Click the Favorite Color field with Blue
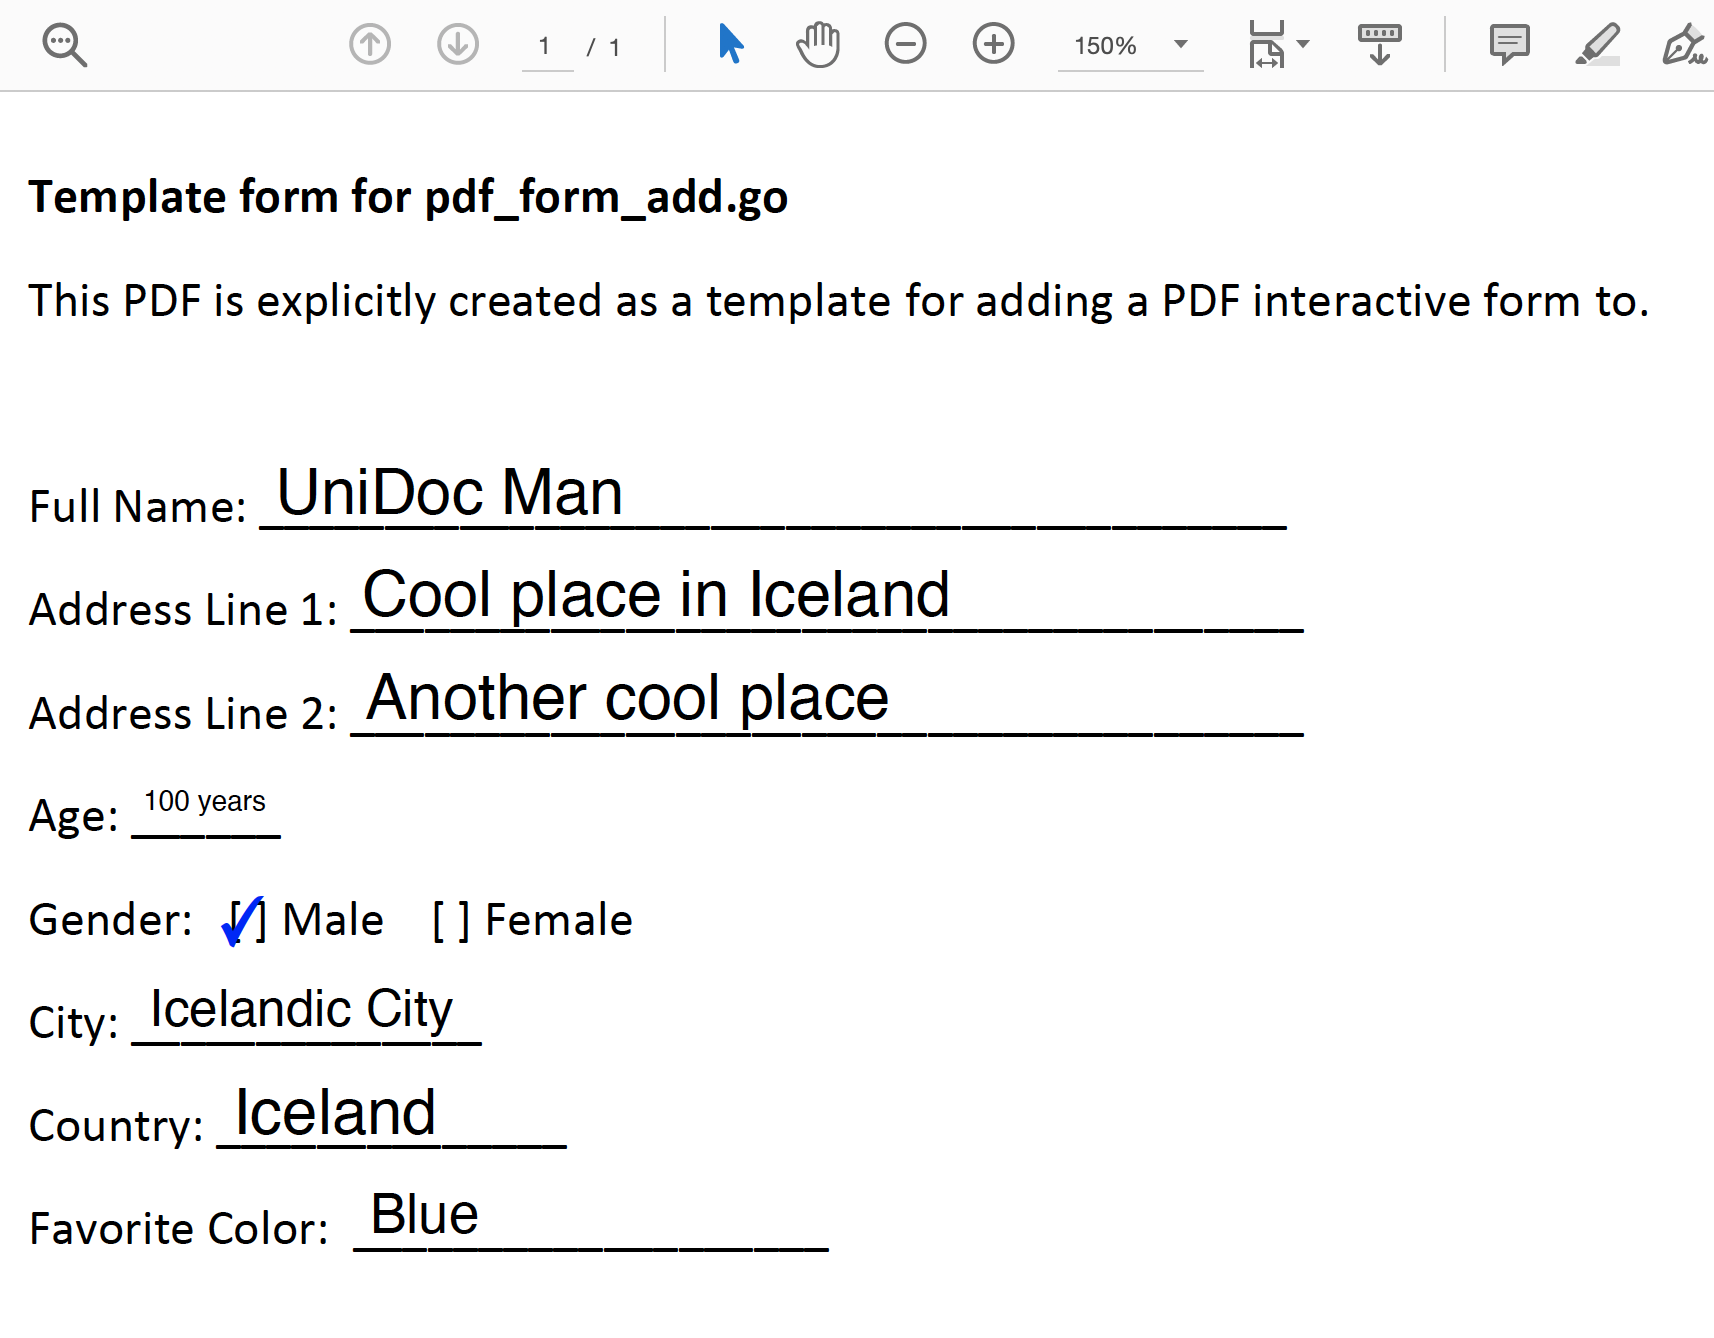 pos(590,1219)
